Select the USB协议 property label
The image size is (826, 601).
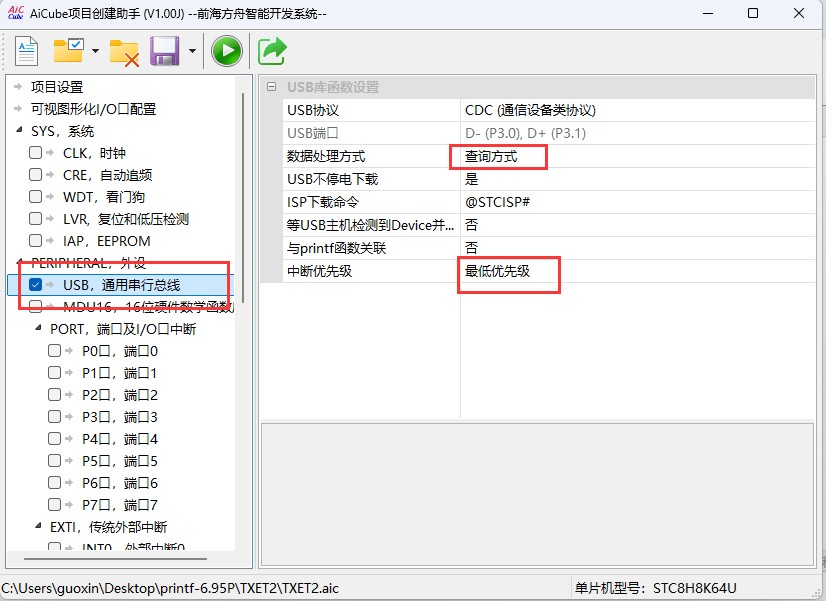[x=313, y=110]
